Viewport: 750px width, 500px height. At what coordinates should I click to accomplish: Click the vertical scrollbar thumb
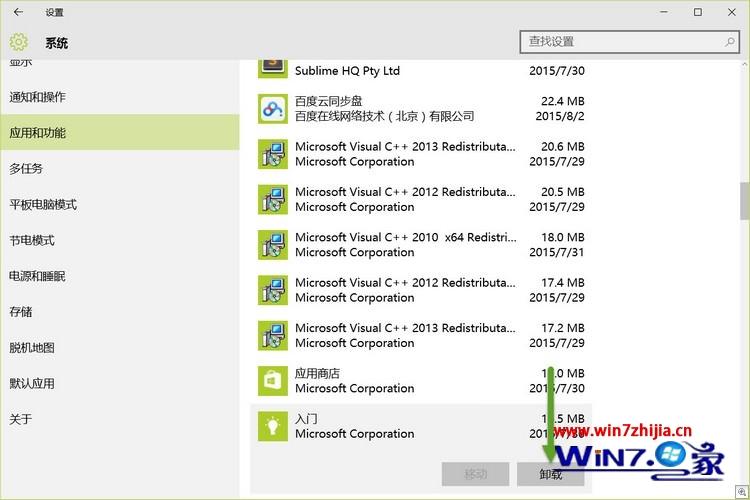point(745,200)
